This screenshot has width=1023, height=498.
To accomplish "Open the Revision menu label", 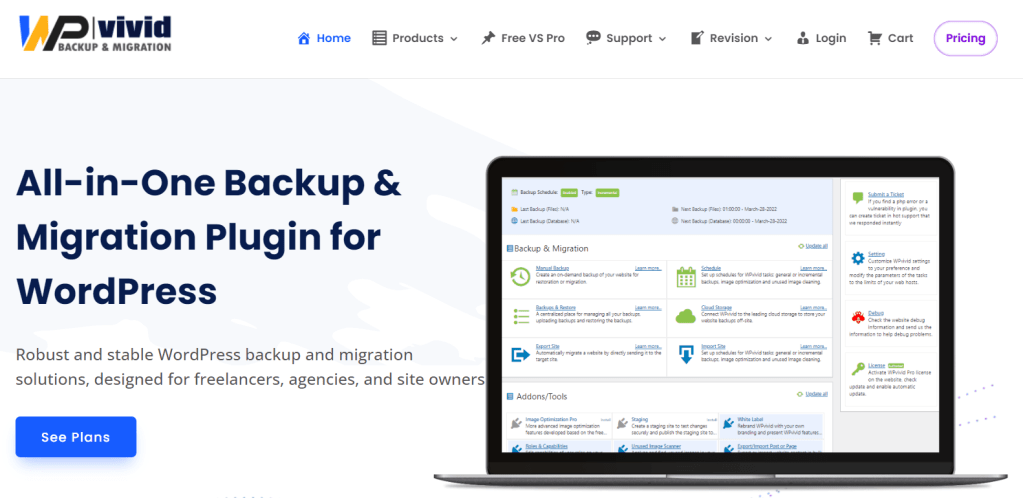I will coord(734,39).
